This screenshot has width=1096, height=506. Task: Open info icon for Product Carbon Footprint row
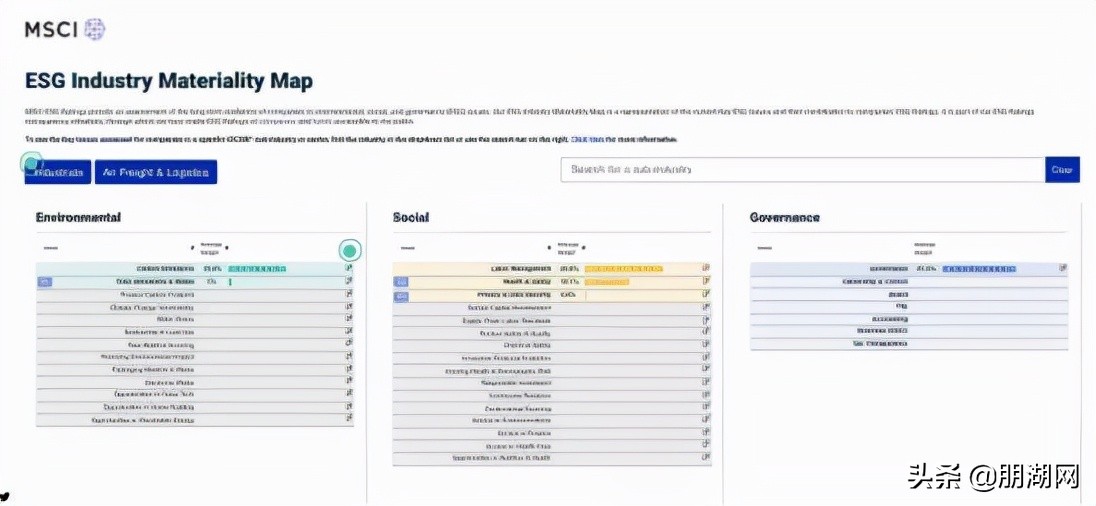click(x=349, y=294)
